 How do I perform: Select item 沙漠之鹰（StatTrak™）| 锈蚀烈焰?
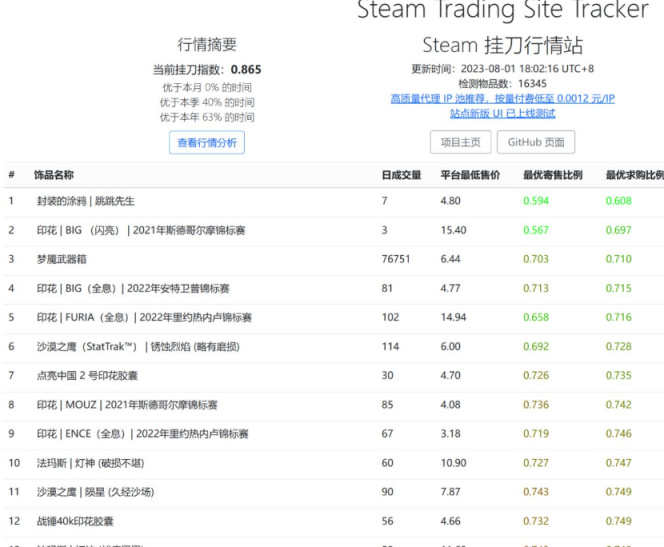138,347
